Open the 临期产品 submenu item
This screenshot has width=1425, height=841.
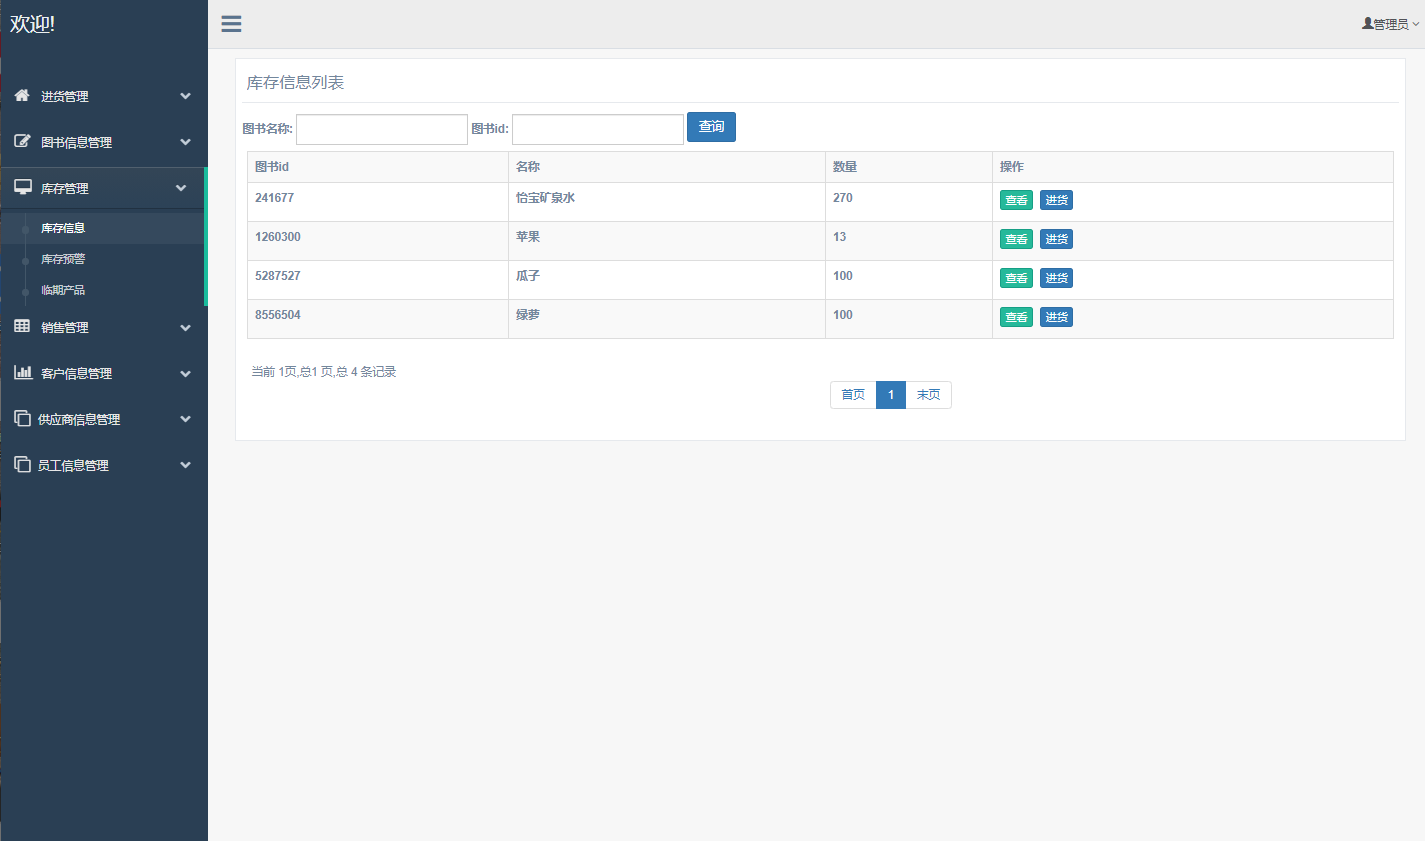point(63,290)
